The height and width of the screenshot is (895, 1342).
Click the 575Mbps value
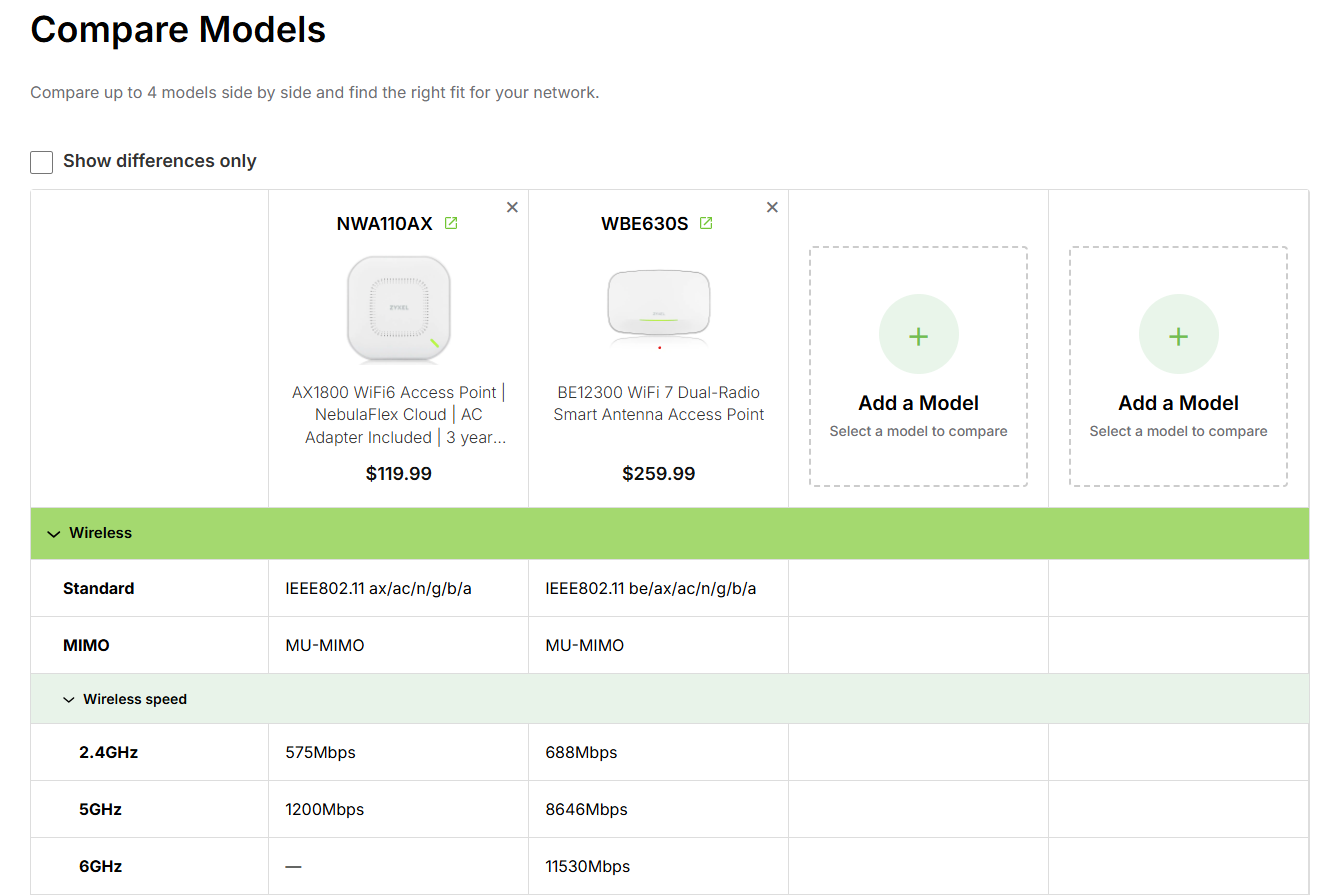pos(321,753)
